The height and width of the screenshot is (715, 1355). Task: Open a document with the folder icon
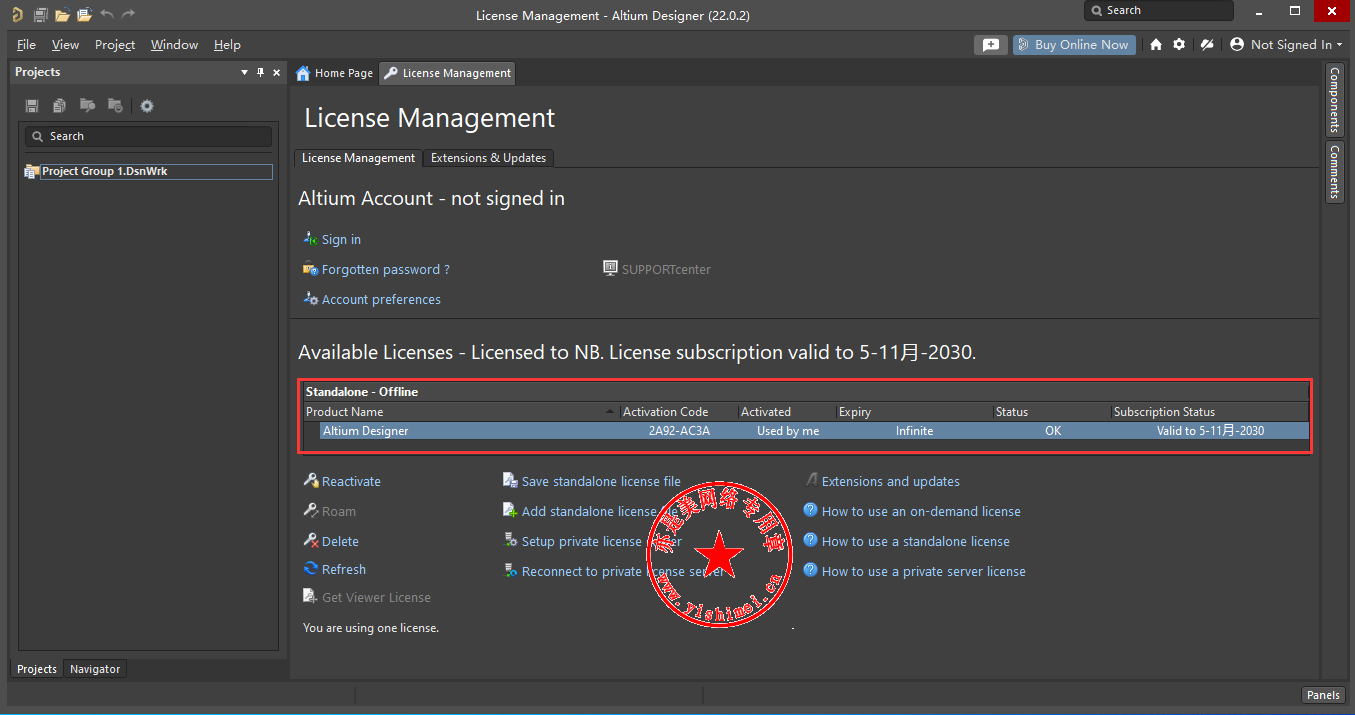click(62, 15)
